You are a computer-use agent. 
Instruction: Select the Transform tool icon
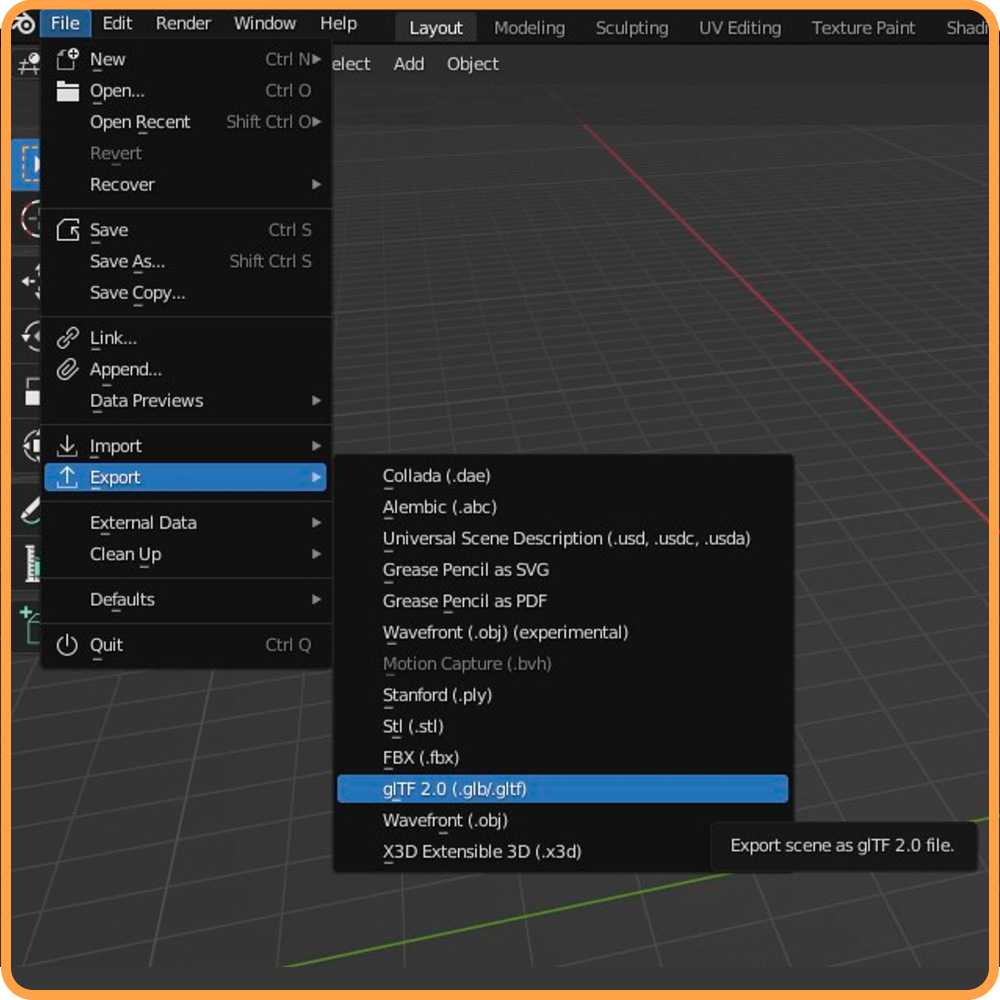pos(32,446)
